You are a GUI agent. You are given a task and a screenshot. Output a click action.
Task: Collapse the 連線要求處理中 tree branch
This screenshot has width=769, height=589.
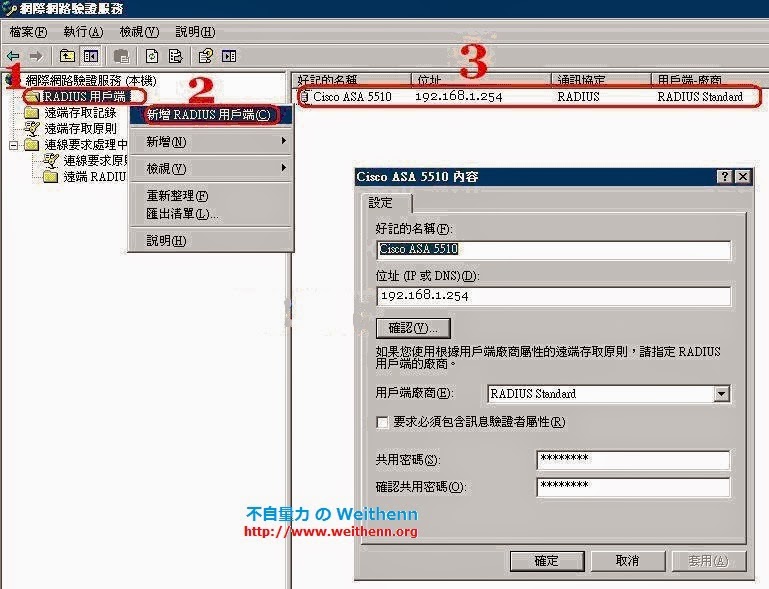click(x=14, y=145)
